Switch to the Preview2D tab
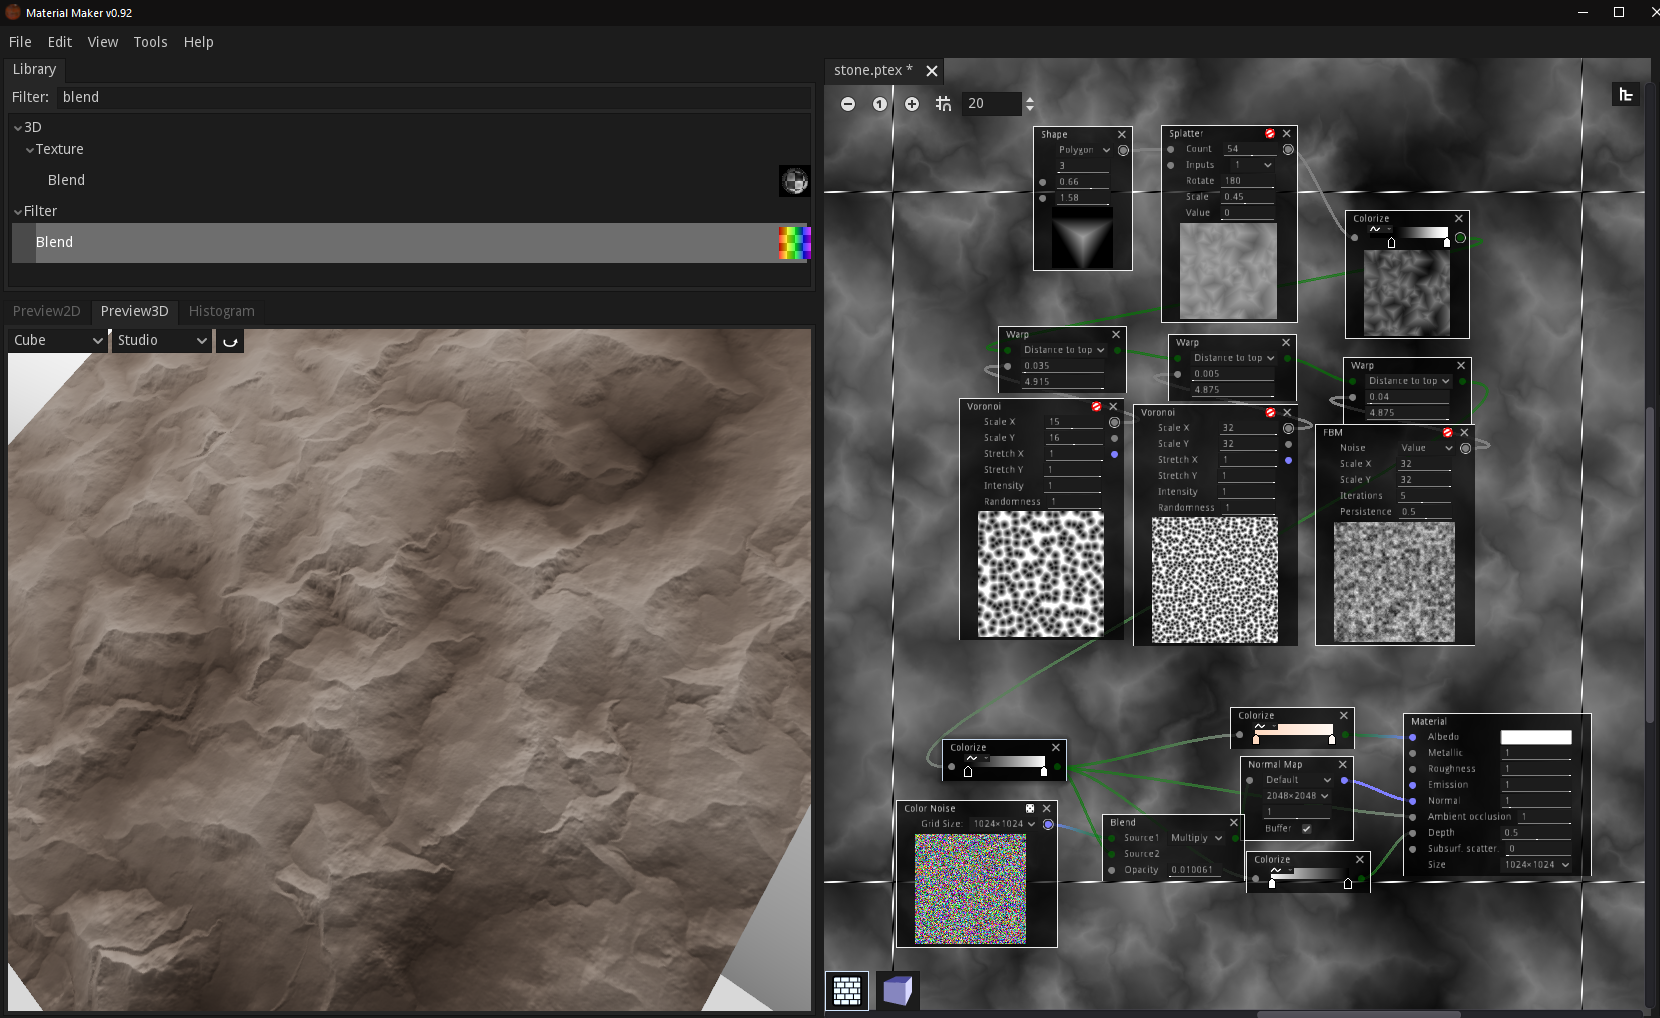The height and width of the screenshot is (1018, 1660). pos(46,311)
